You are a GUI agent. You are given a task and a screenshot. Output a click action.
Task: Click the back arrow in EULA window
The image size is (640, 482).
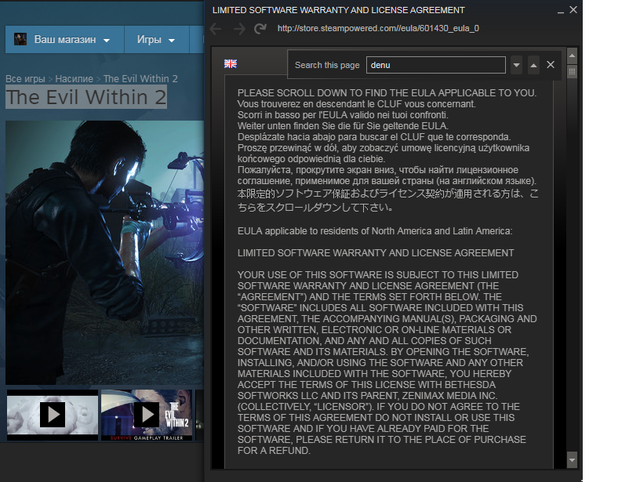click(216, 29)
